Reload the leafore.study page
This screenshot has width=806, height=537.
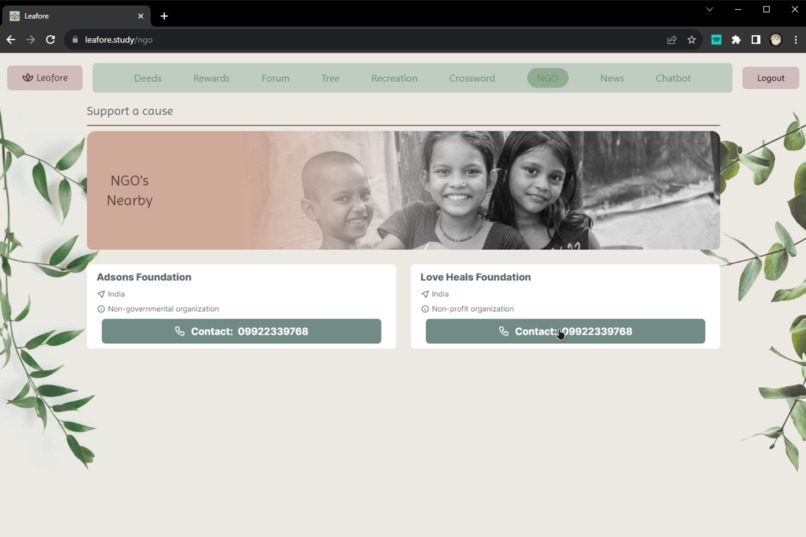point(50,40)
